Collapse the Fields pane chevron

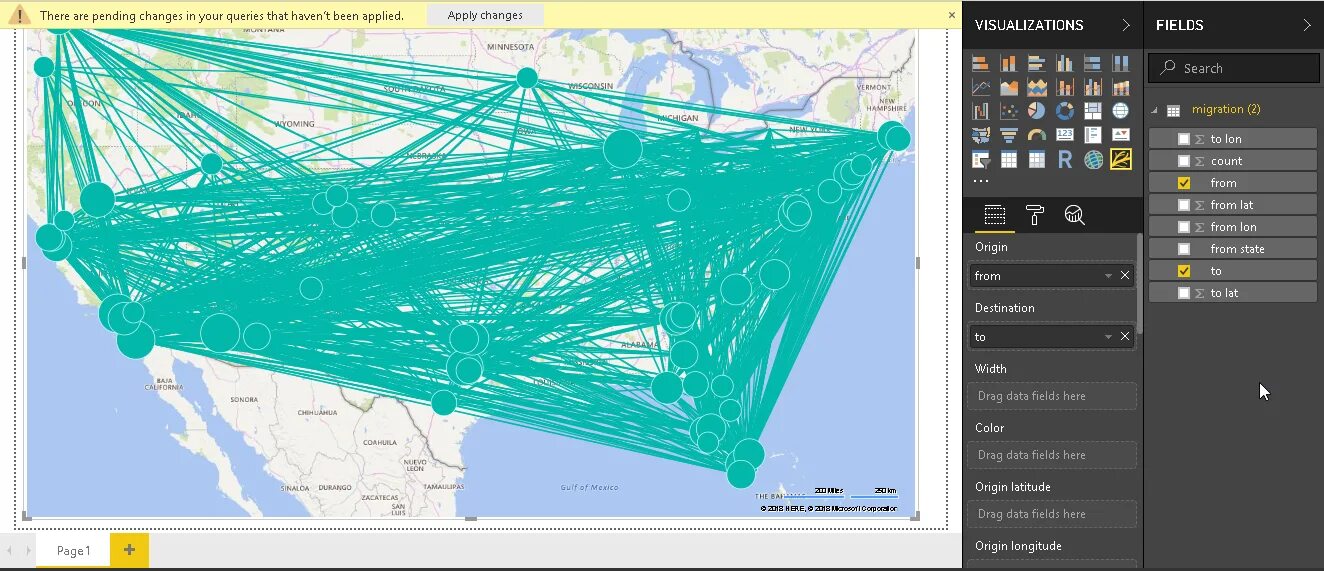tap(1307, 25)
